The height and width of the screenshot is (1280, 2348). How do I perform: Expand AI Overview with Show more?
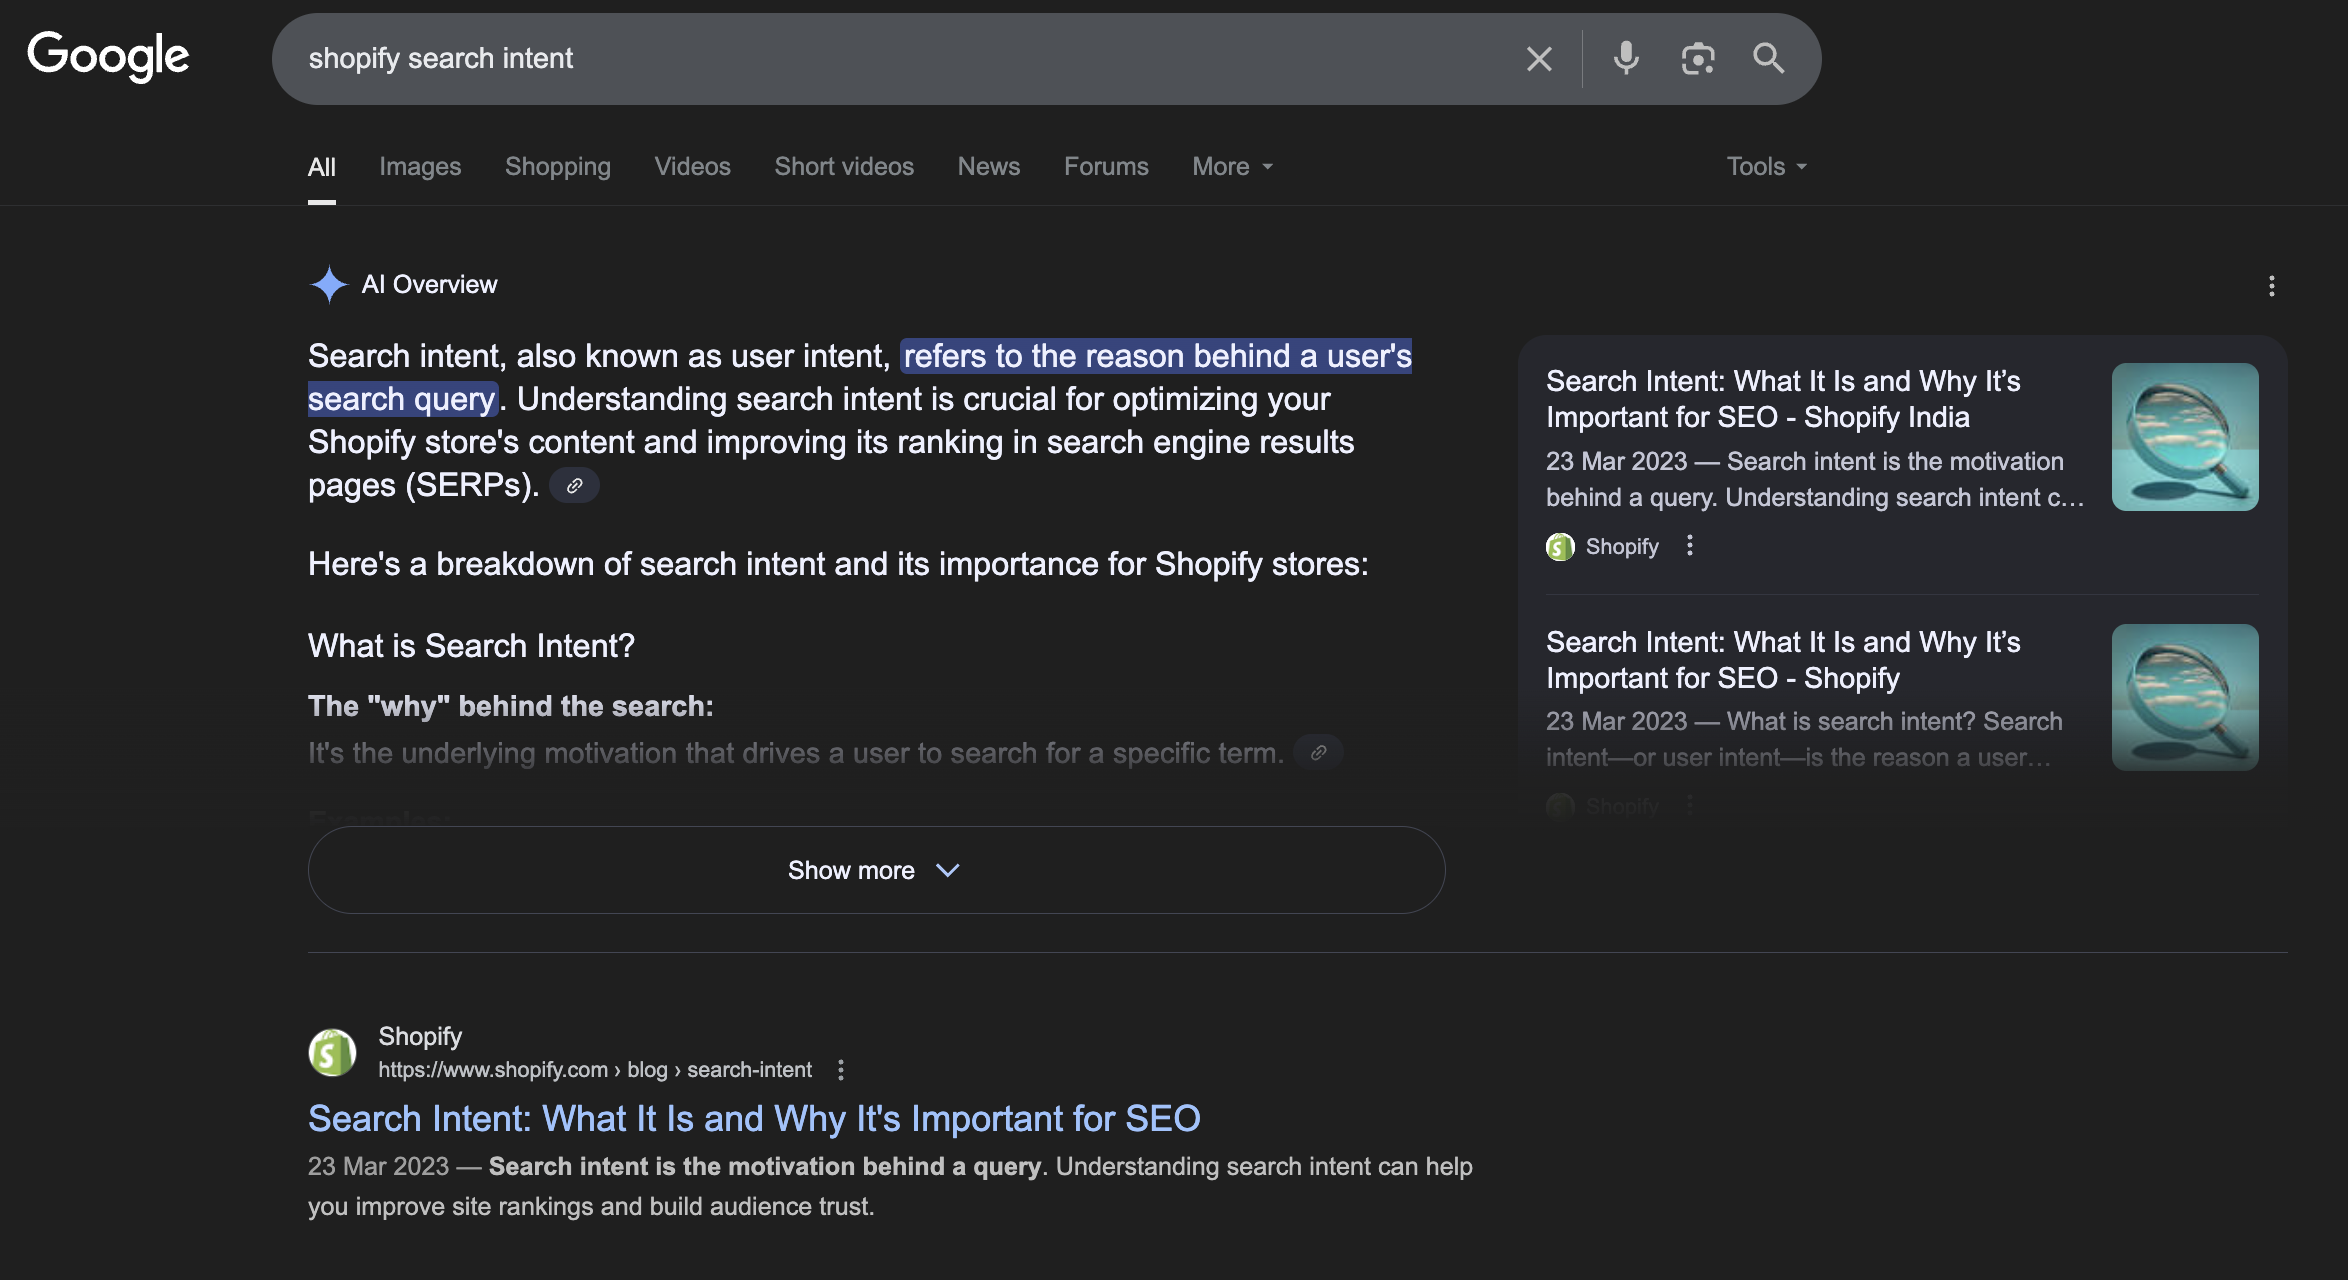876,870
